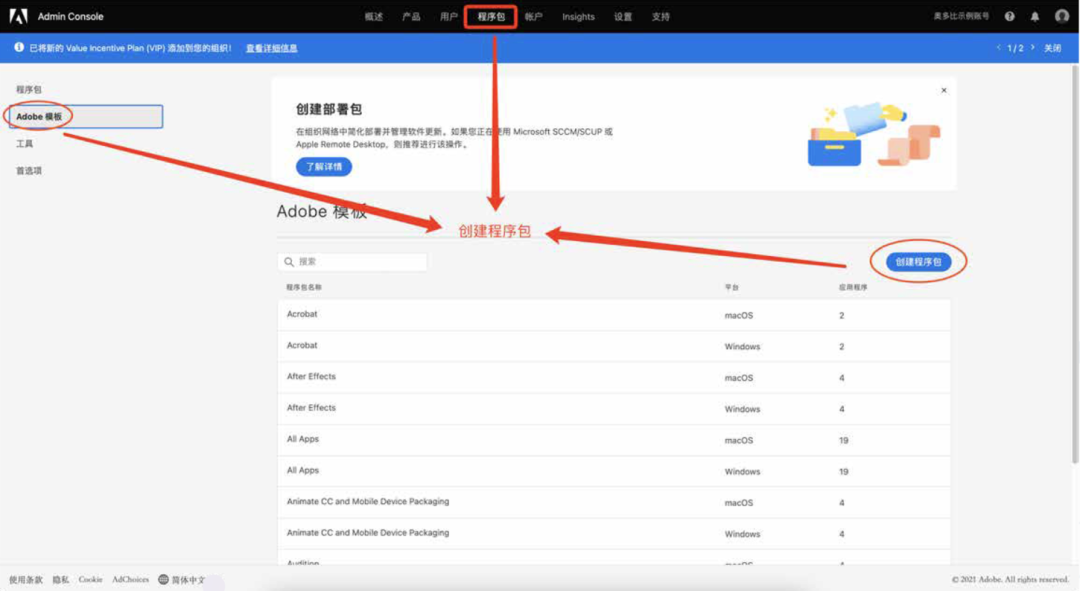The width and height of the screenshot is (1080, 591).
Task: Open the 产品 tab
Action: tap(411, 17)
